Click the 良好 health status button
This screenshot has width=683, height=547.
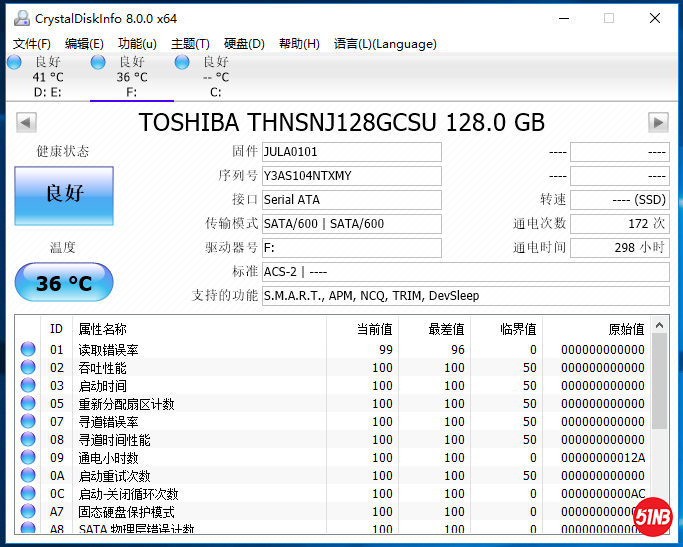tap(64, 195)
